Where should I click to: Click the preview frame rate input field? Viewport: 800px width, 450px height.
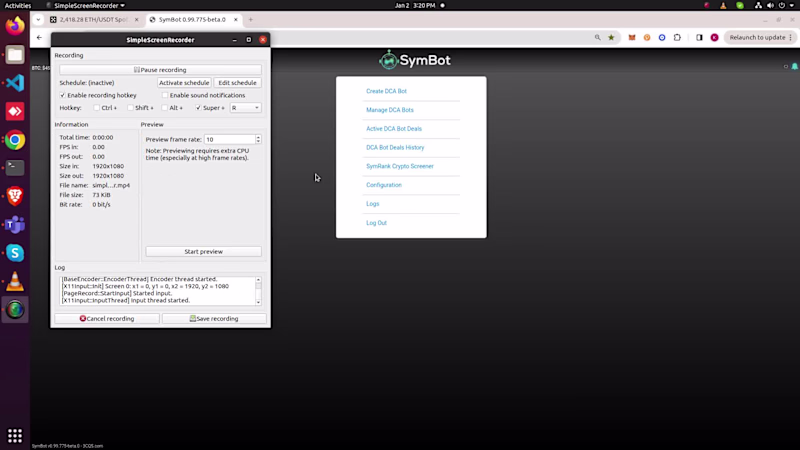tap(230, 139)
